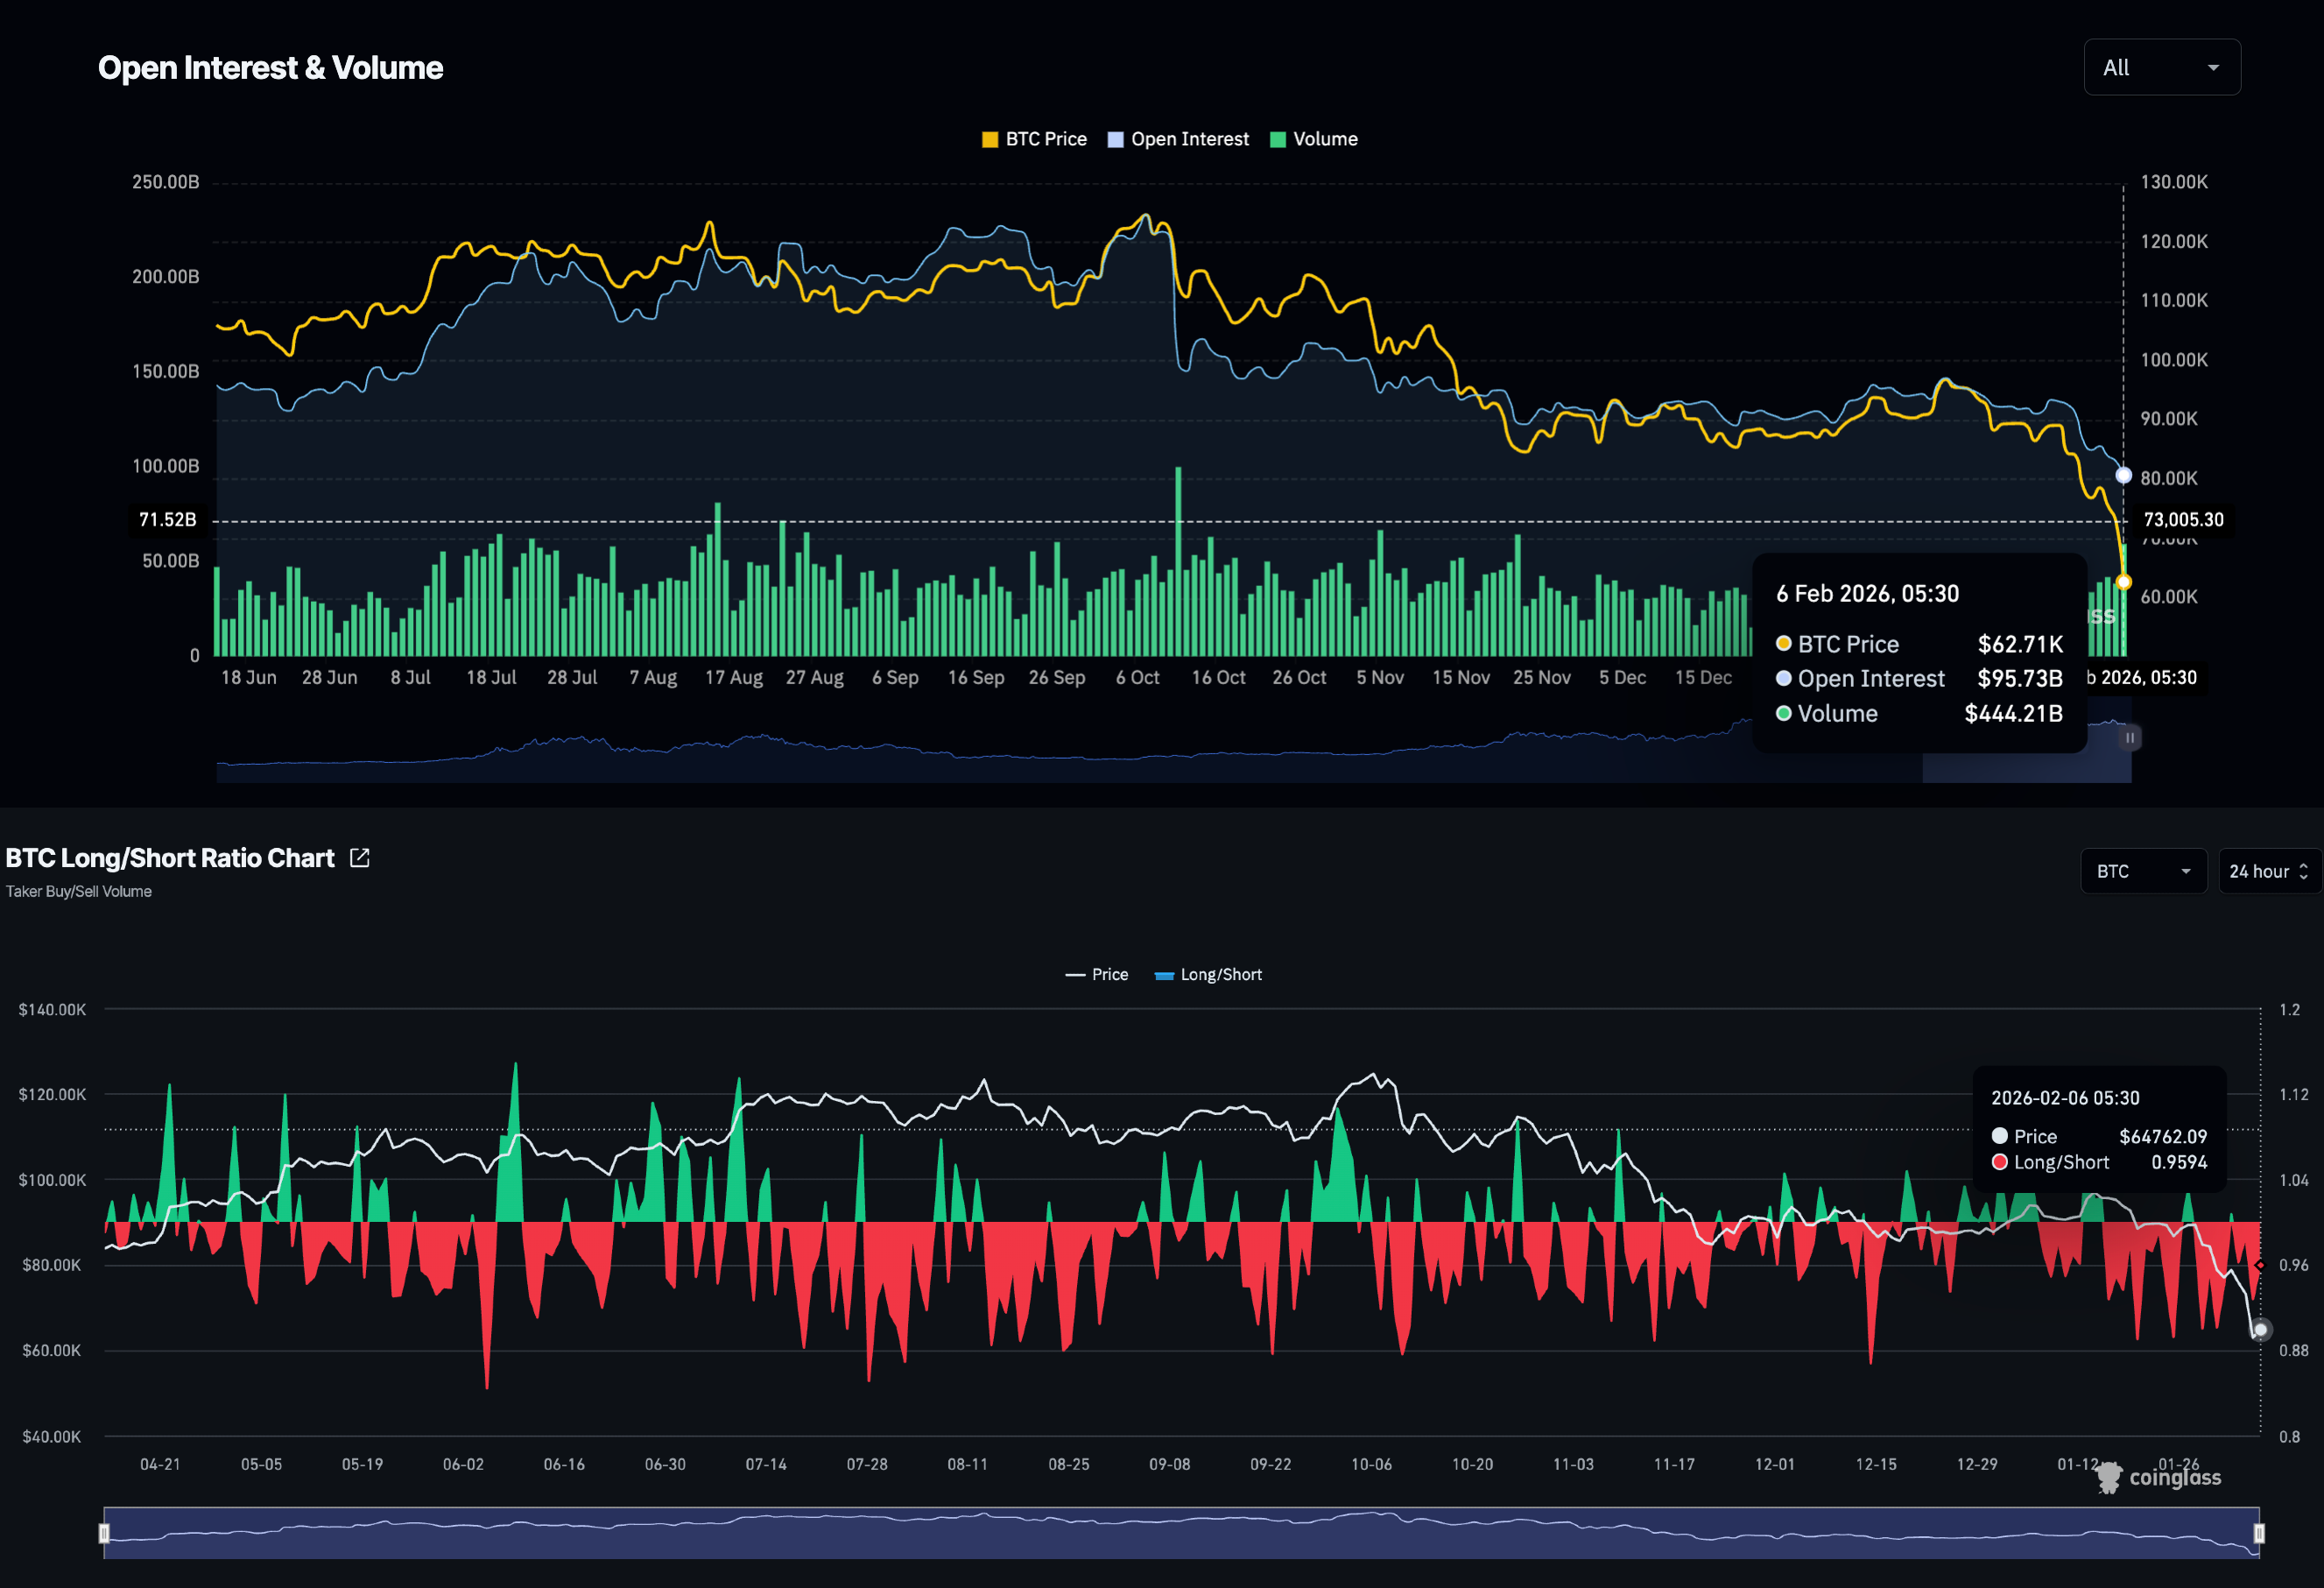Toggle the Long/Short series label visibility
Viewport: 2324px width, 1588px height.
(x=1221, y=975)
